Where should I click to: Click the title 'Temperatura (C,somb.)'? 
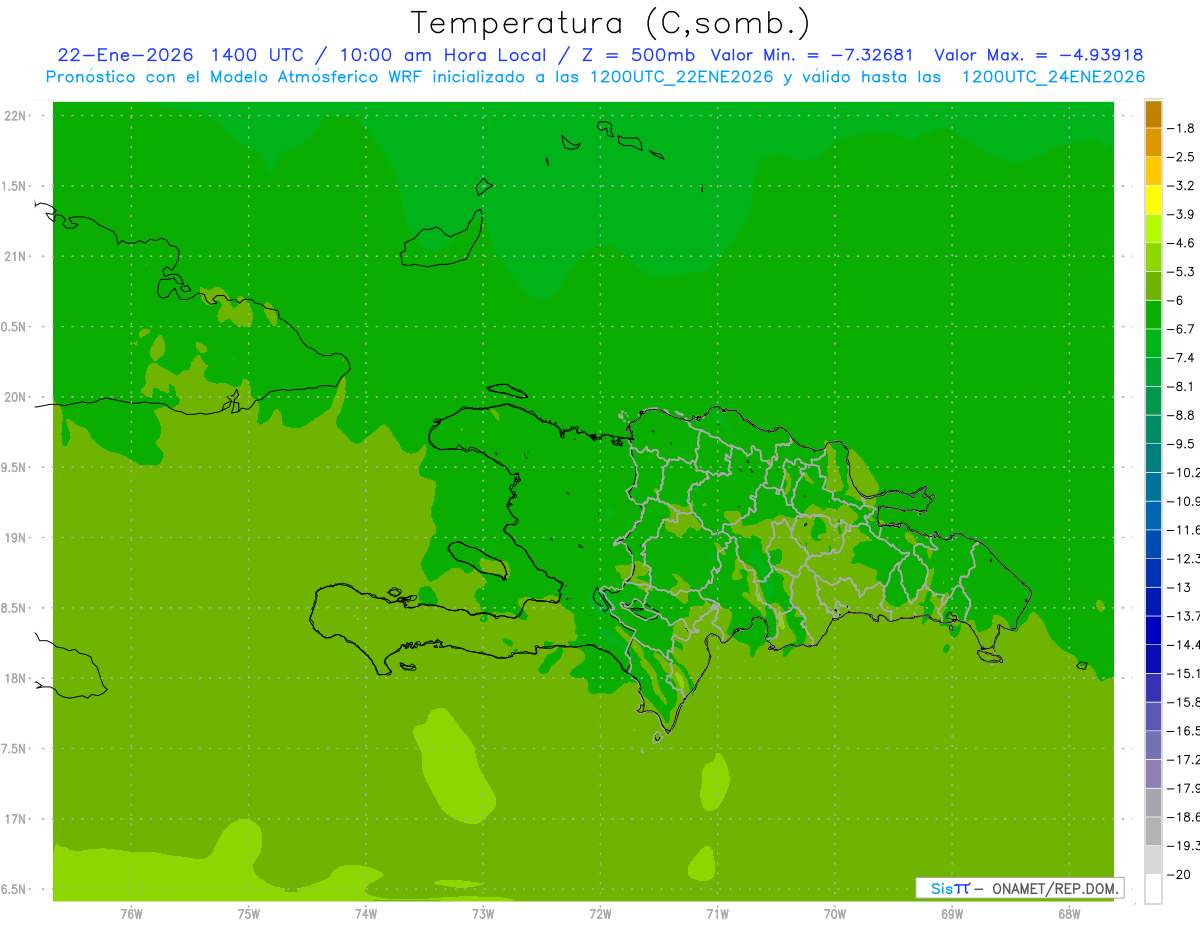click(611, 24)
